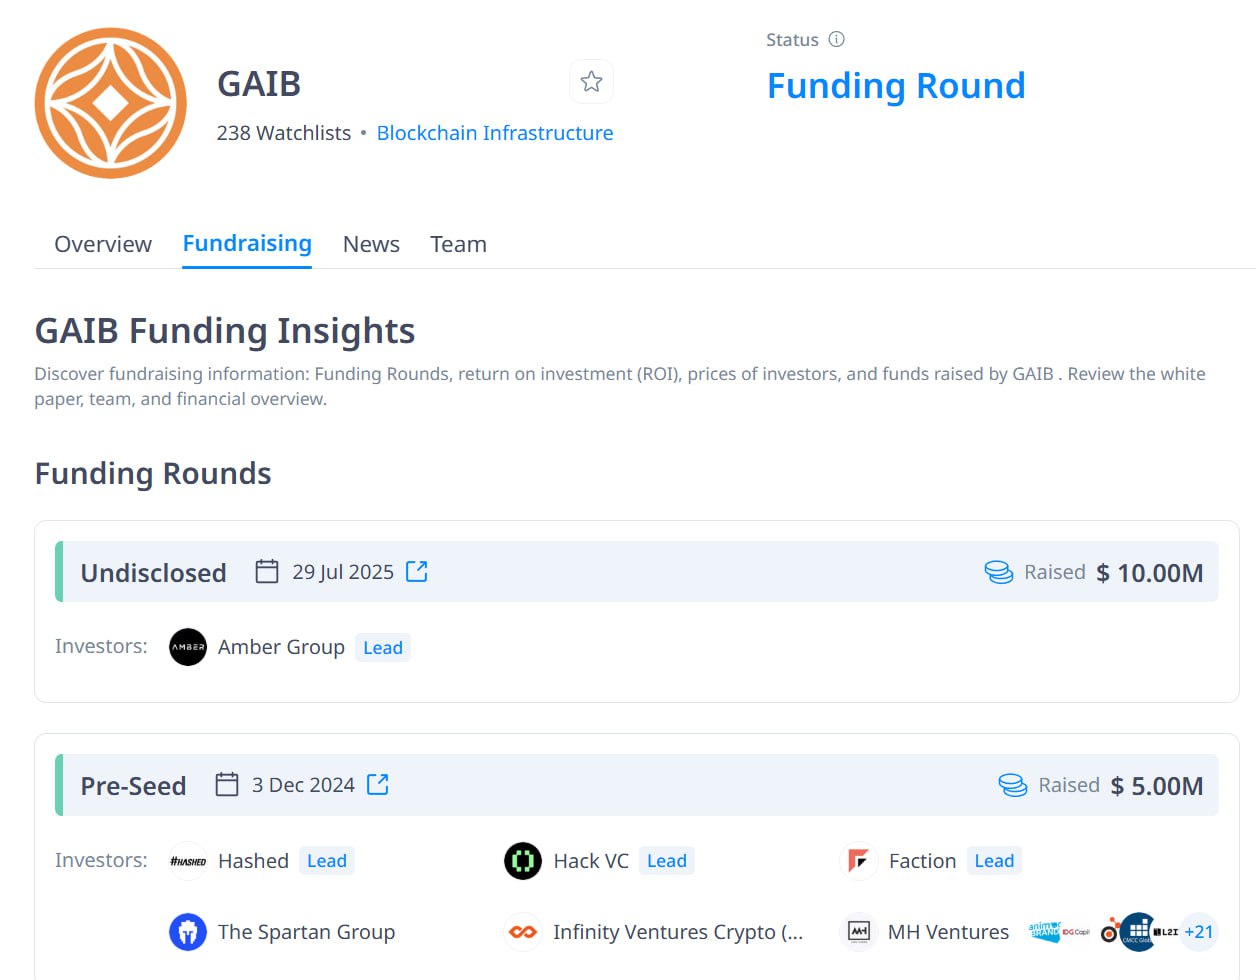Open external link for 3 Dec 2024 round
Screen dimensions: 1256x980
point(378,785)
